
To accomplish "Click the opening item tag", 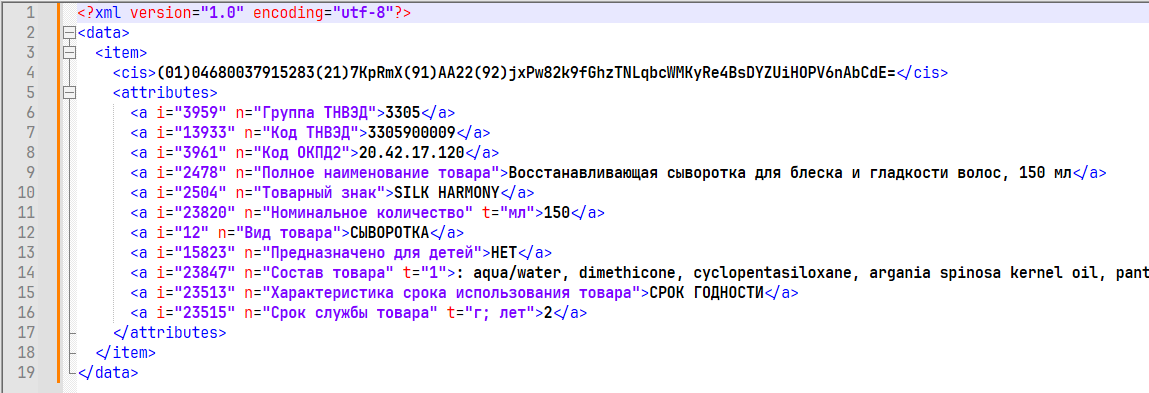I will 122,53.
